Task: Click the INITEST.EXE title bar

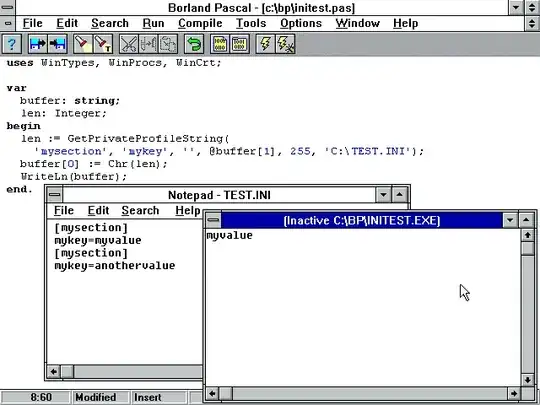Action: pos(362,220)
